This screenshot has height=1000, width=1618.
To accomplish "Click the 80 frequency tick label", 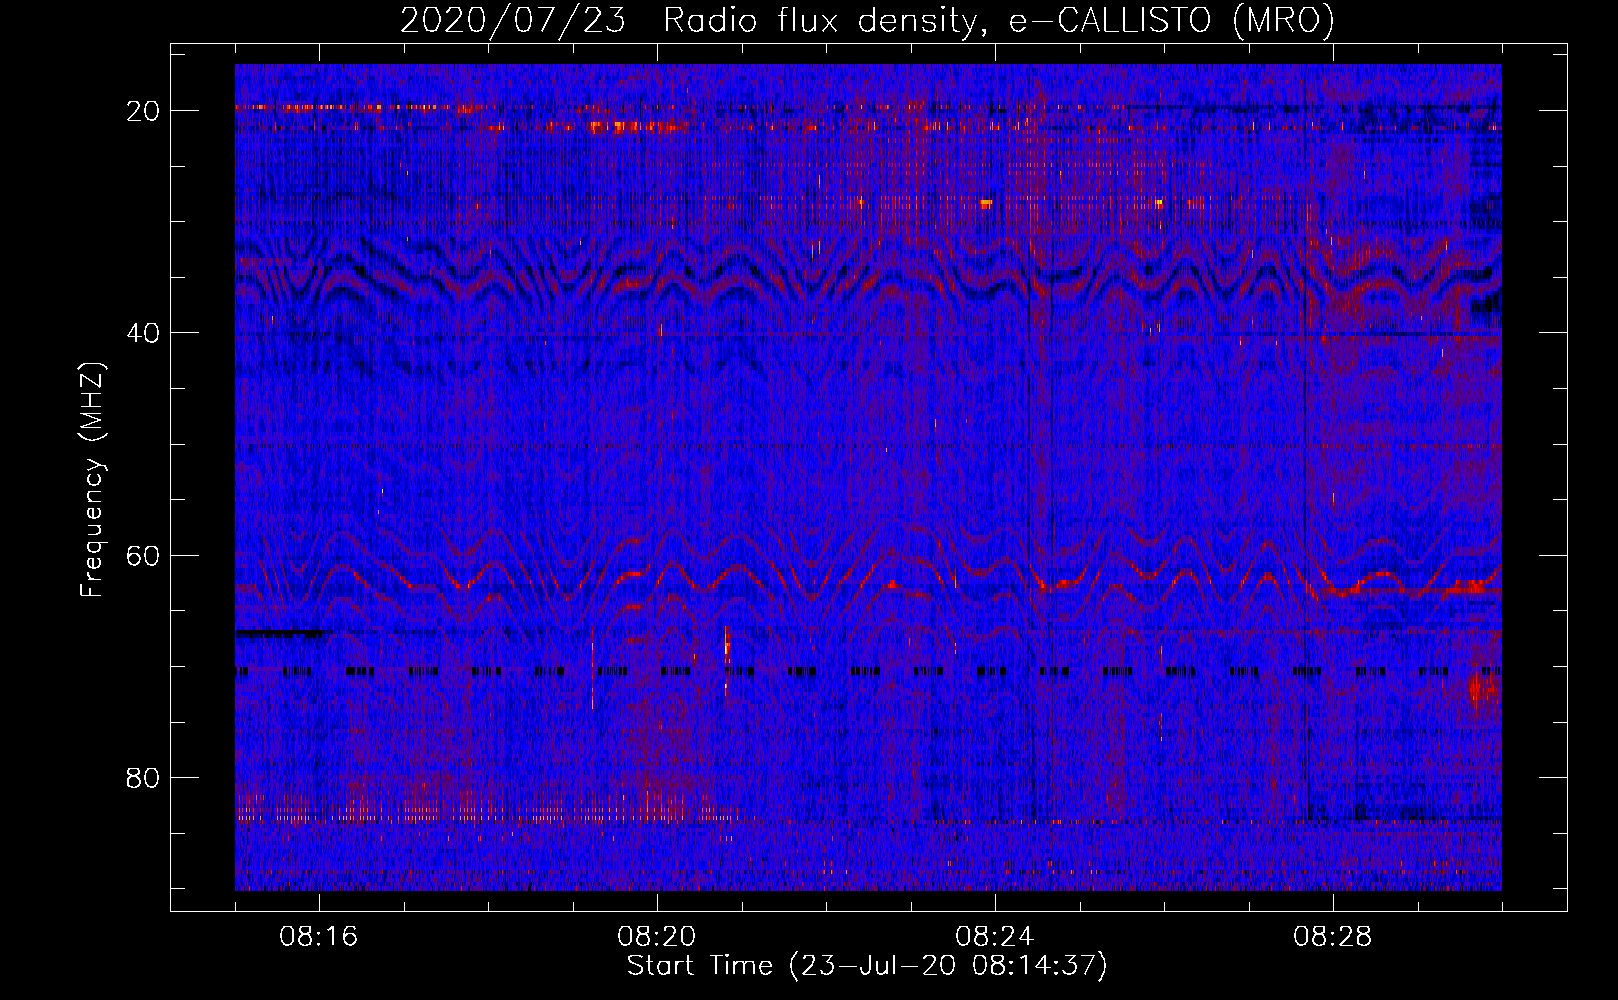I will coord(144,778).
